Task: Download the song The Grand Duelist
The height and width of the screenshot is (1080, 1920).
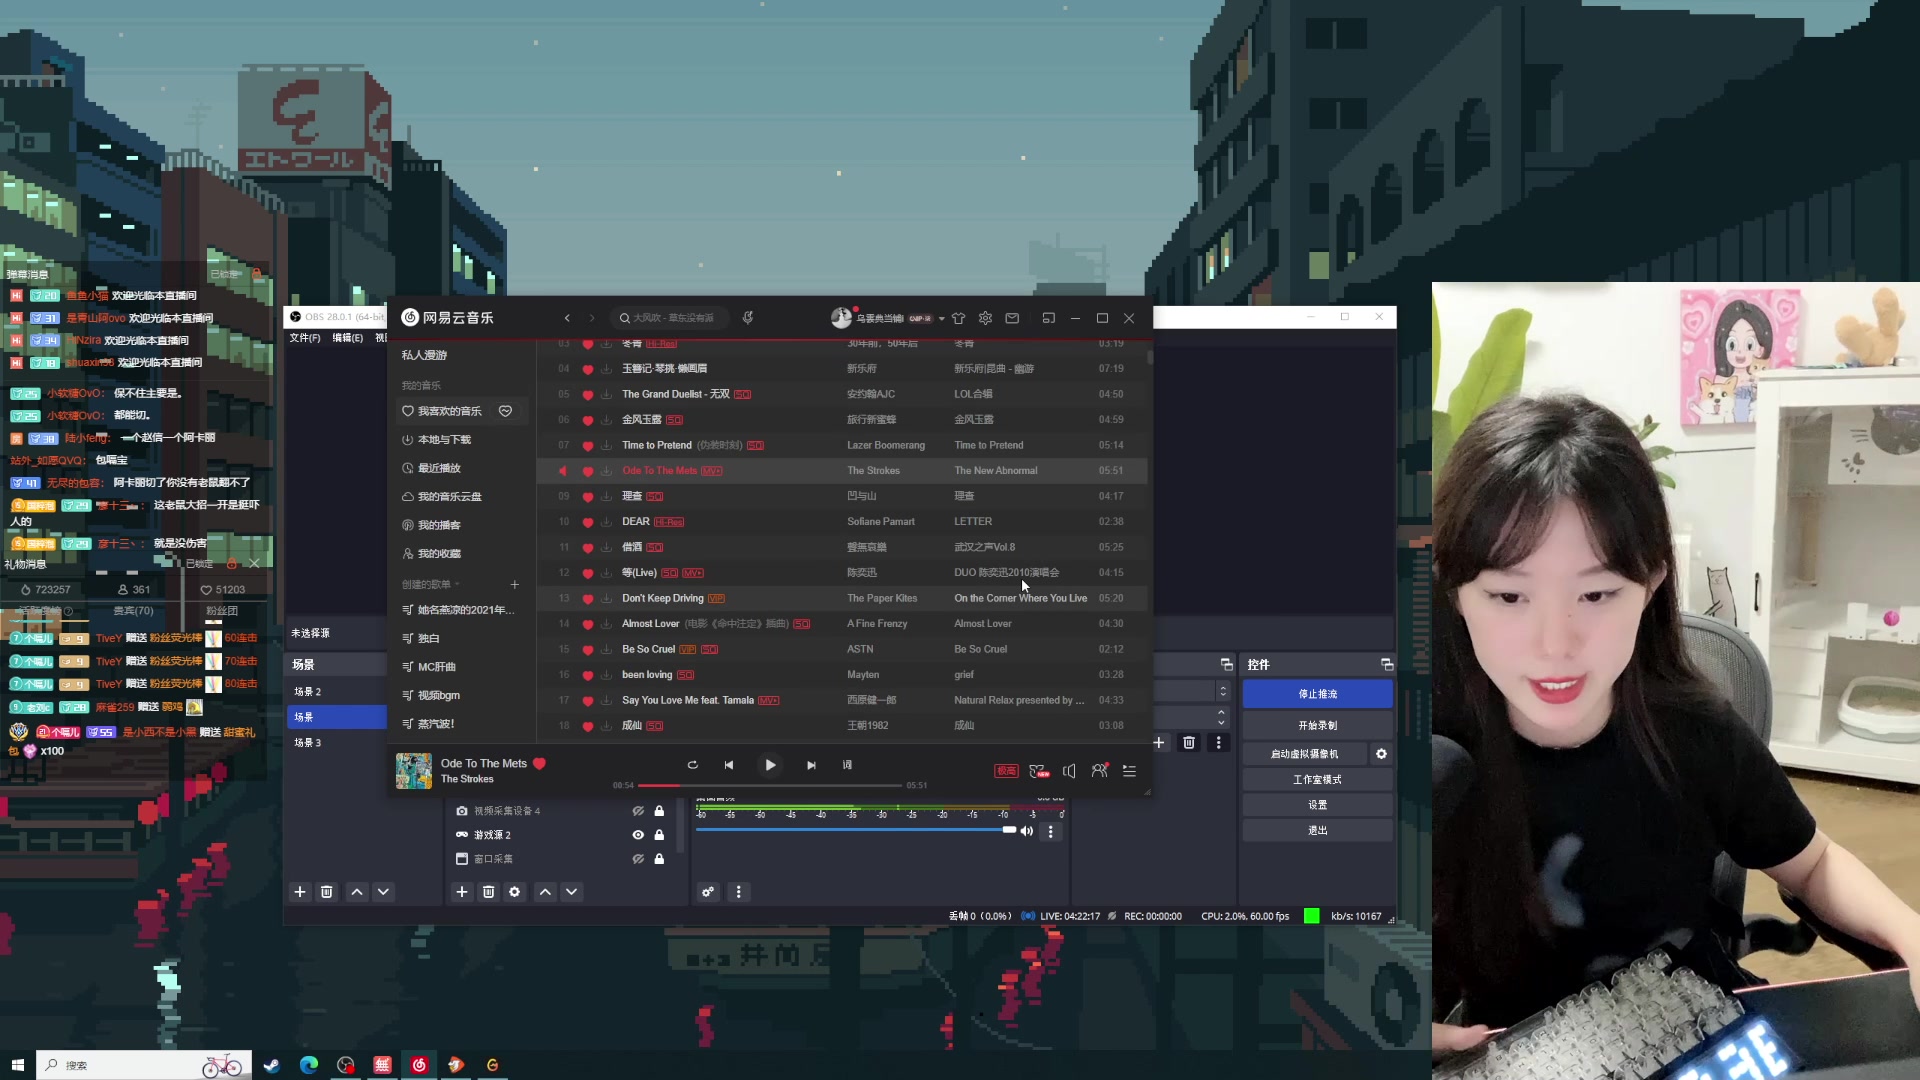Action: [x=606, y=394]
